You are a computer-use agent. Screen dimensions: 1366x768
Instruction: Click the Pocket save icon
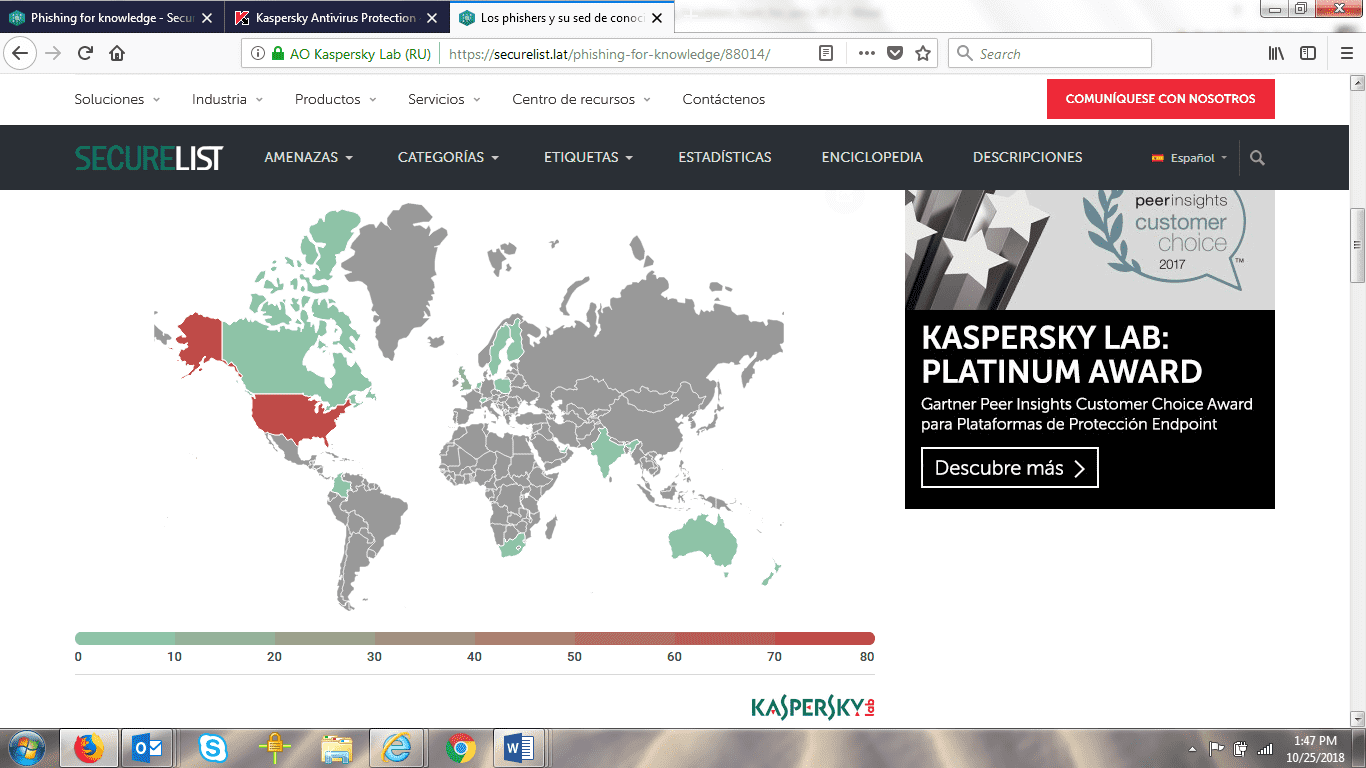click(895, 54)
